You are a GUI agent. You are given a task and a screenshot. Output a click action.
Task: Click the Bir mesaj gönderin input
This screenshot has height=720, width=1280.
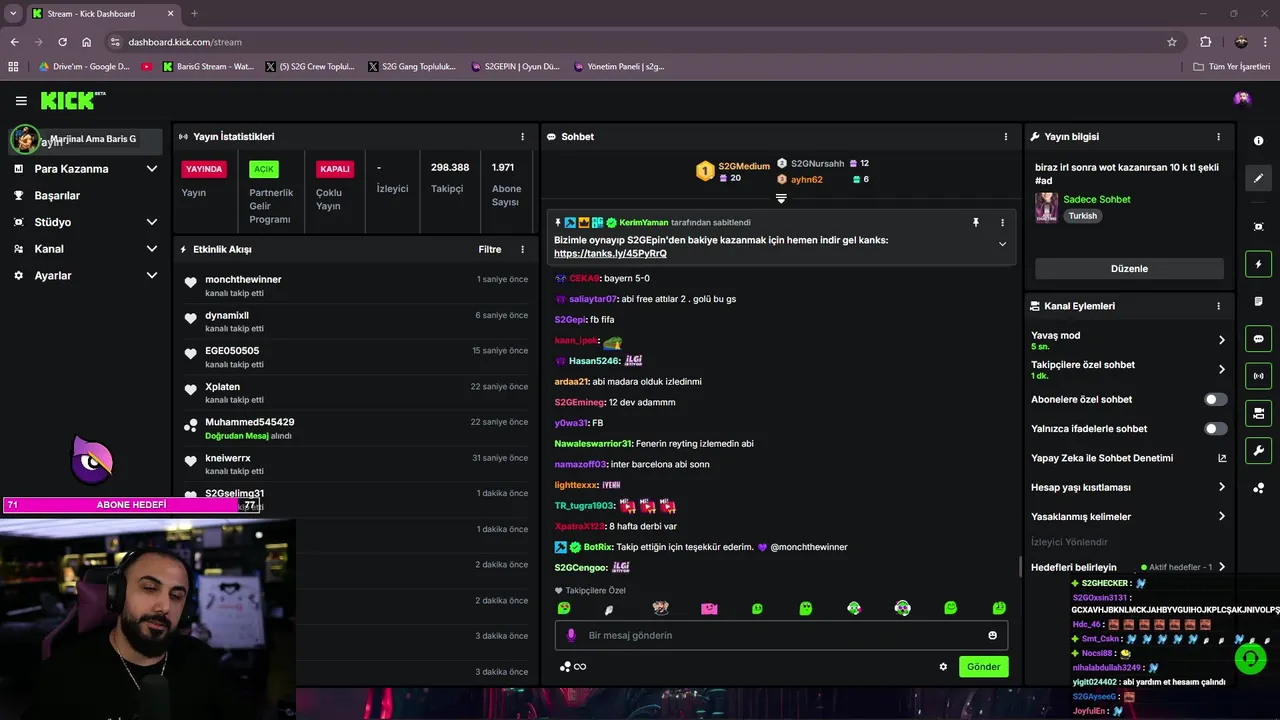coord(781,635)
